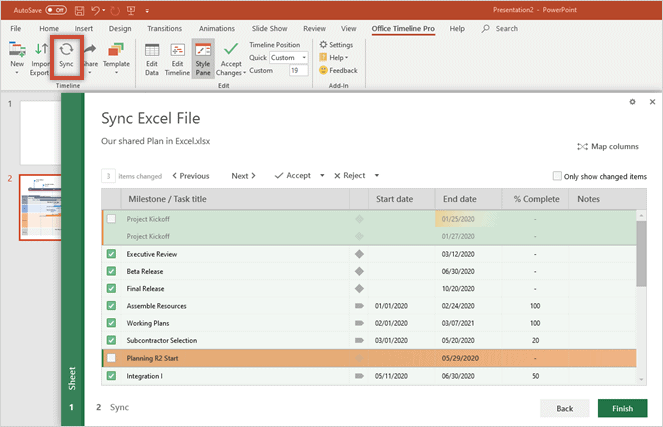
Task: Open the Slide Show tab
Action: coord(269,28)
